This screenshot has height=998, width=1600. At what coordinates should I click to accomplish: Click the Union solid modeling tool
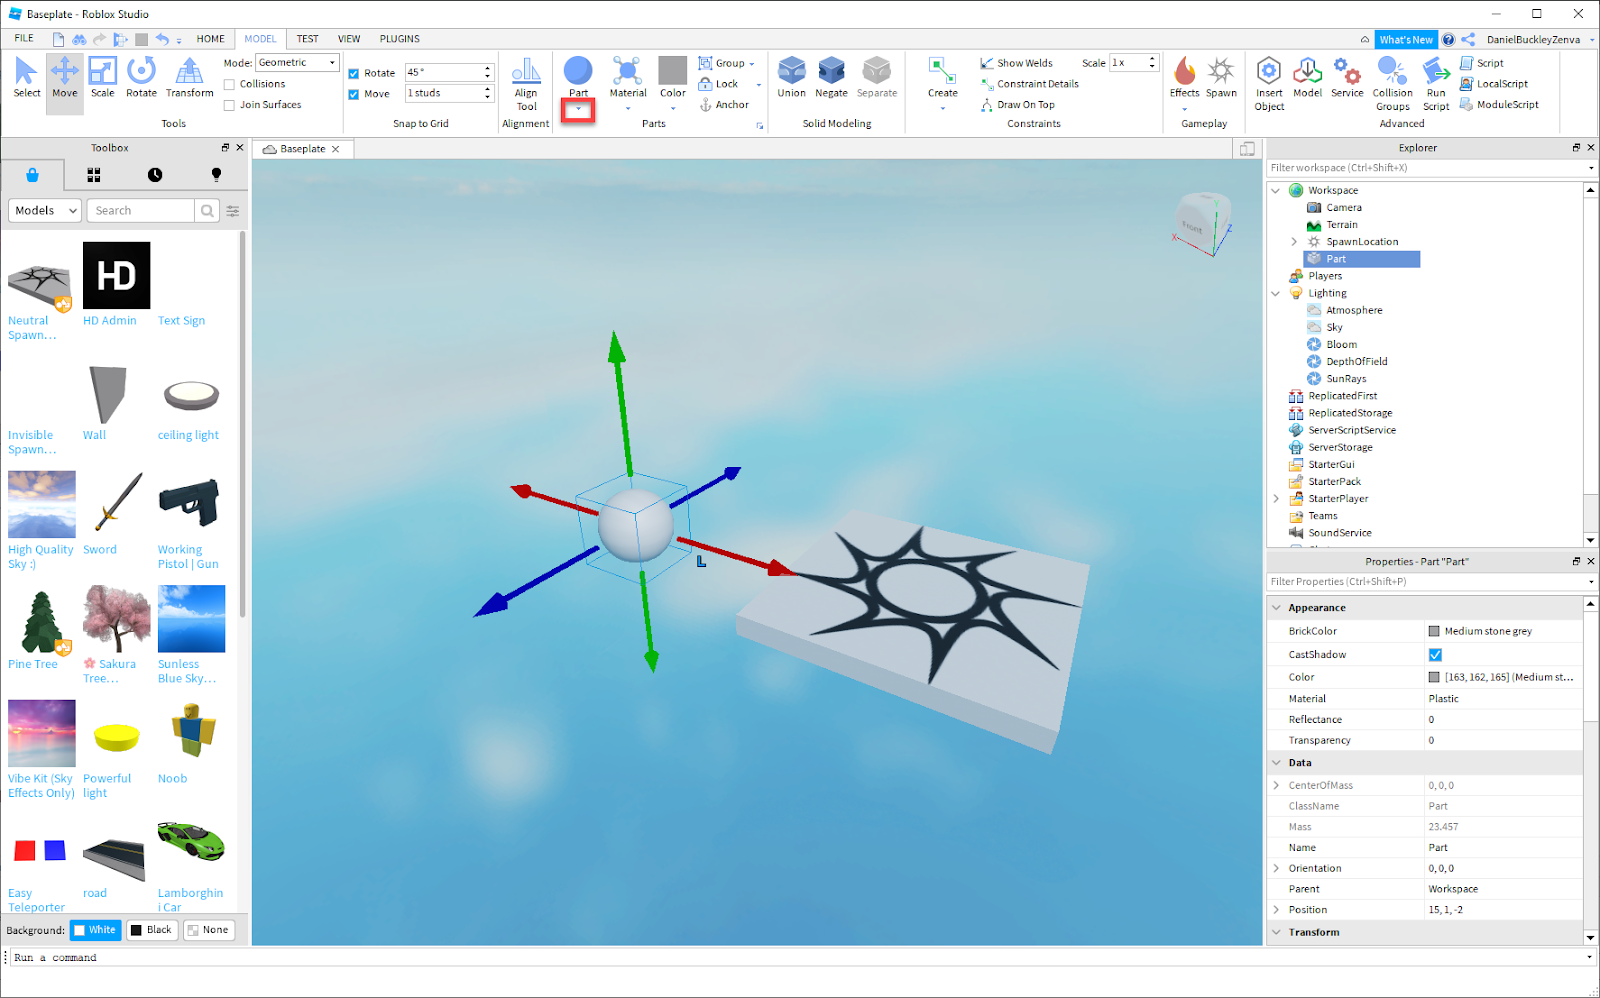791,78
